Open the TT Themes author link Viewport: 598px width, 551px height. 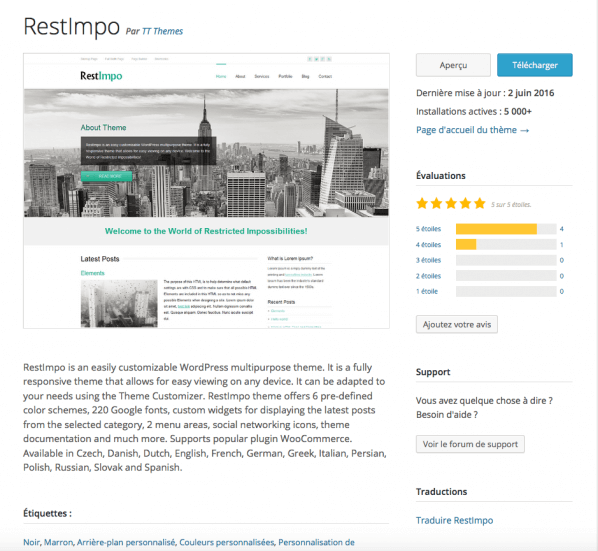pos(162,31)
